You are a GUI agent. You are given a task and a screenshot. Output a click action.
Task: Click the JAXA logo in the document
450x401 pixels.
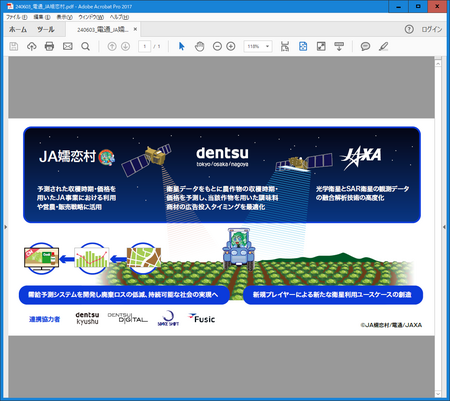coord(361,157)
